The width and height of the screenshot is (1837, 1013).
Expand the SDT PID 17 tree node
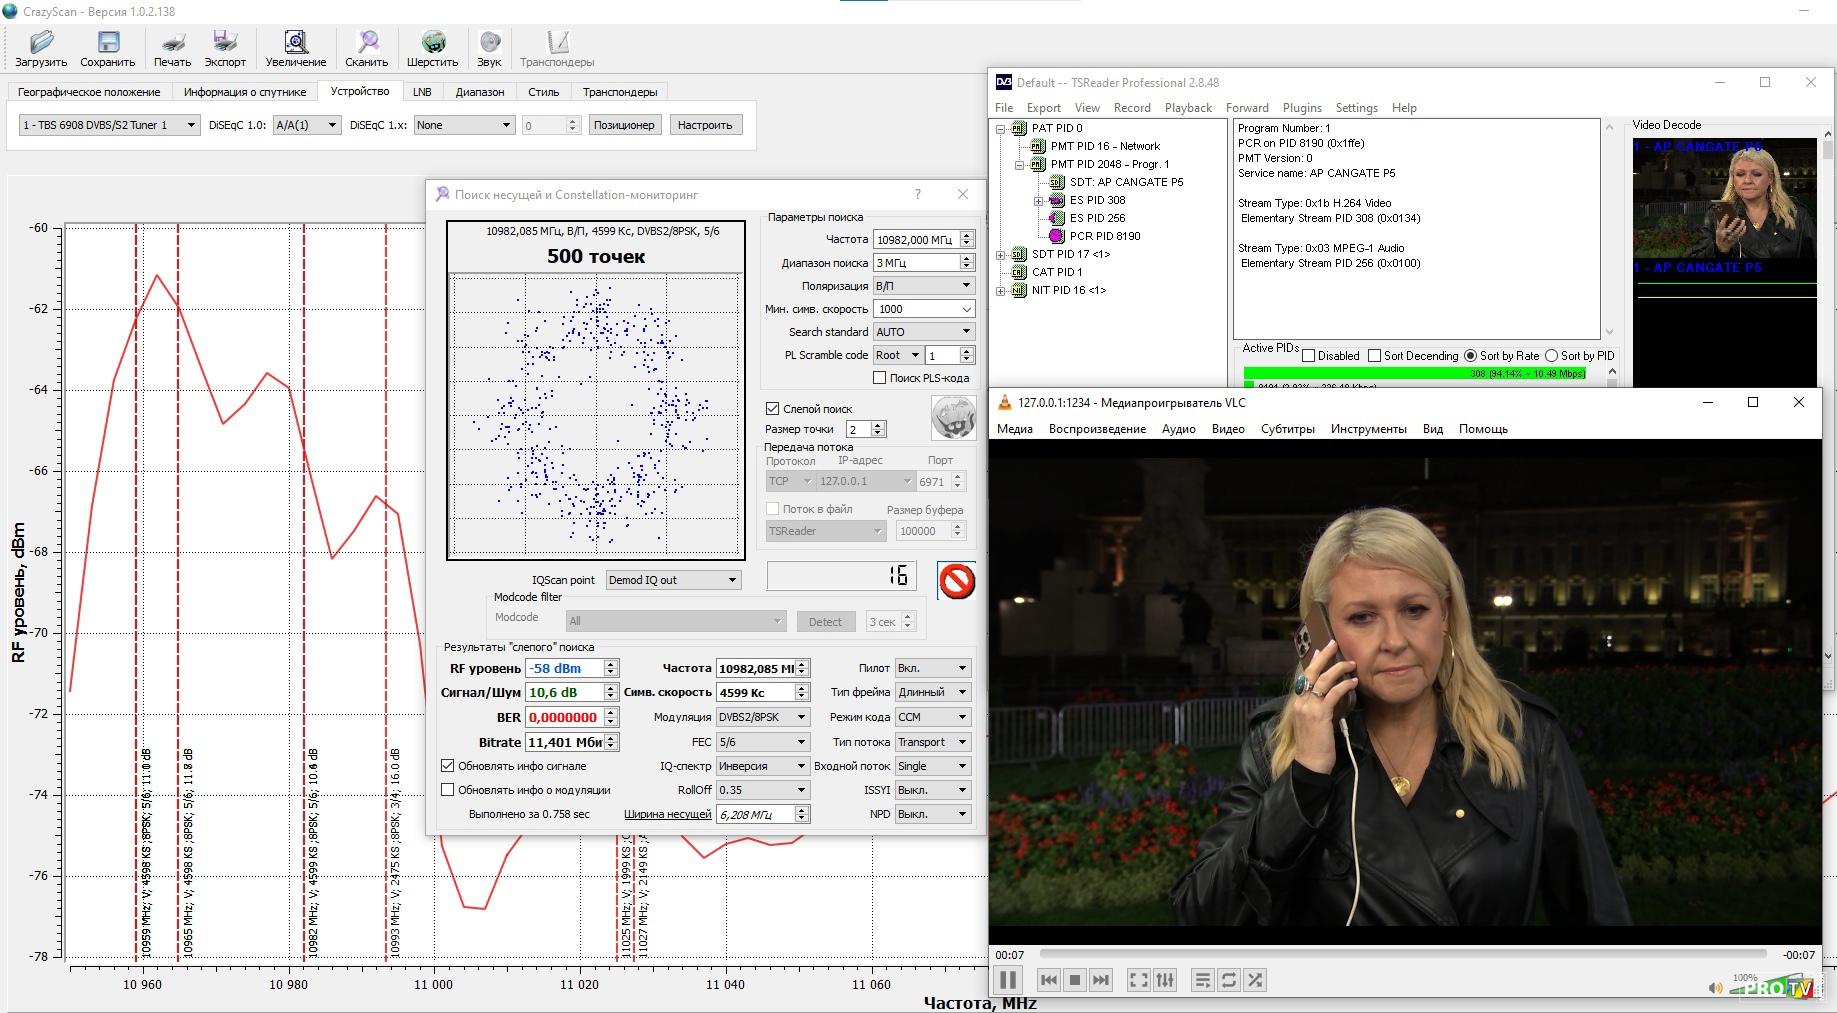(x=1001, y=254)
